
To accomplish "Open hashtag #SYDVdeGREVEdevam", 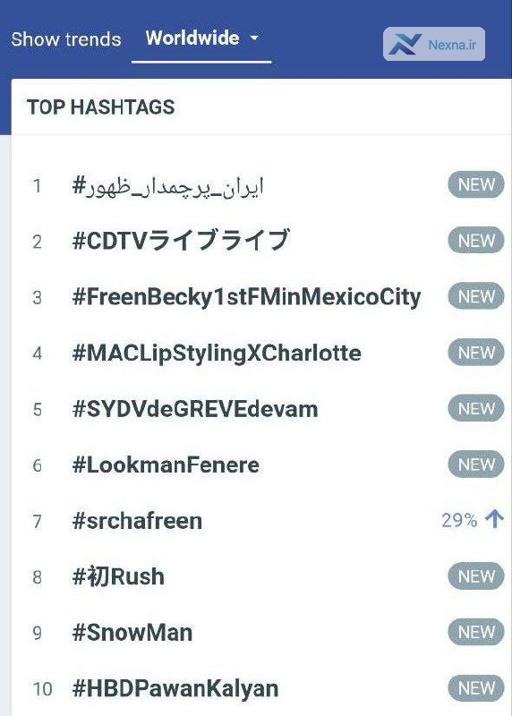I will [195, 409].
